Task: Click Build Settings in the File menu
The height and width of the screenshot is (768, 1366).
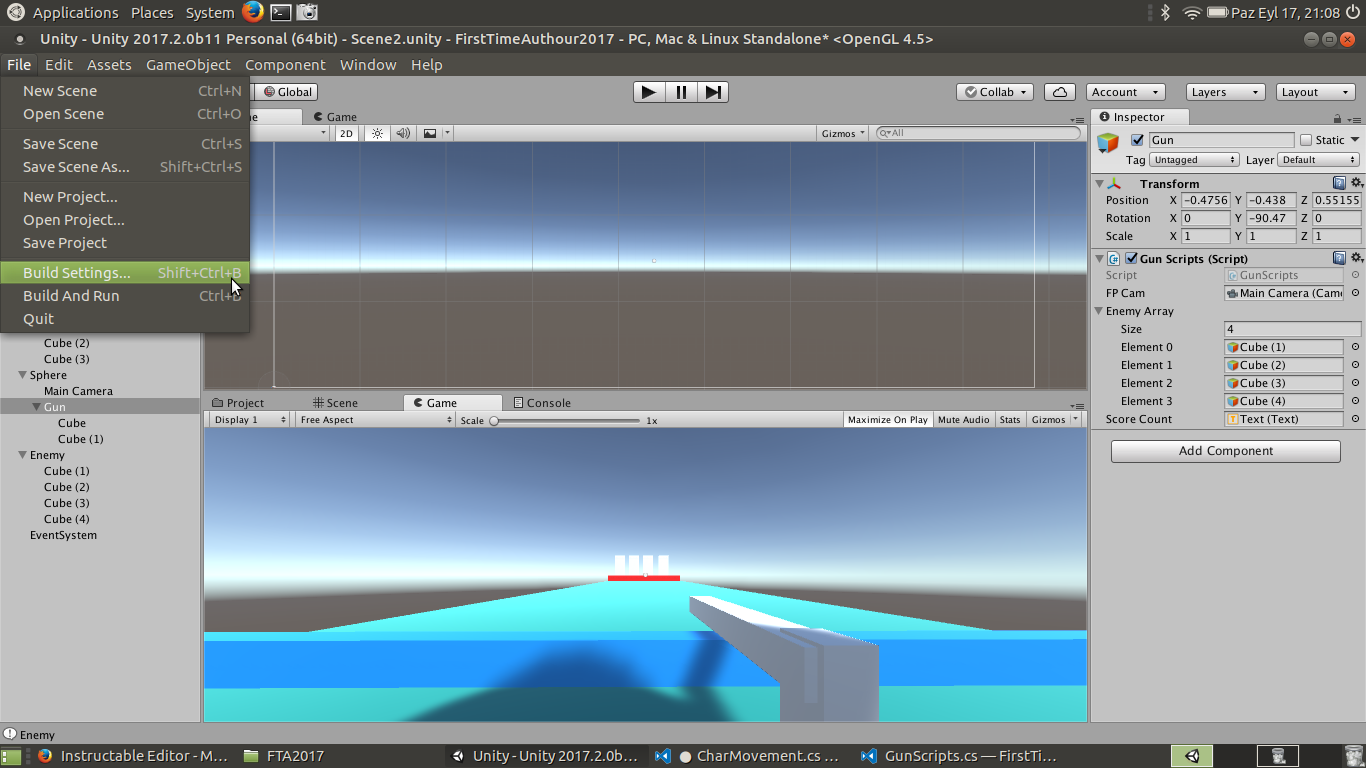Action: click(125, 273)
